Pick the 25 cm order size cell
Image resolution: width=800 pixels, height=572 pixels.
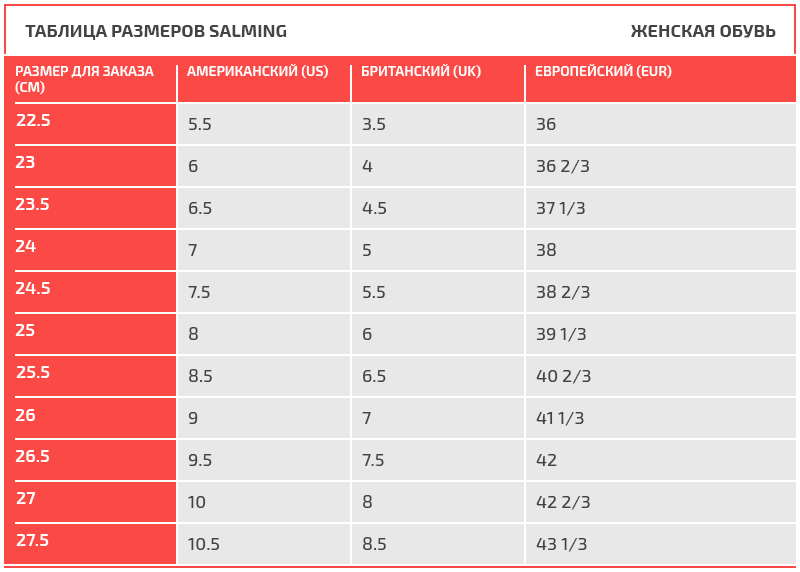[x=25, y=331]
